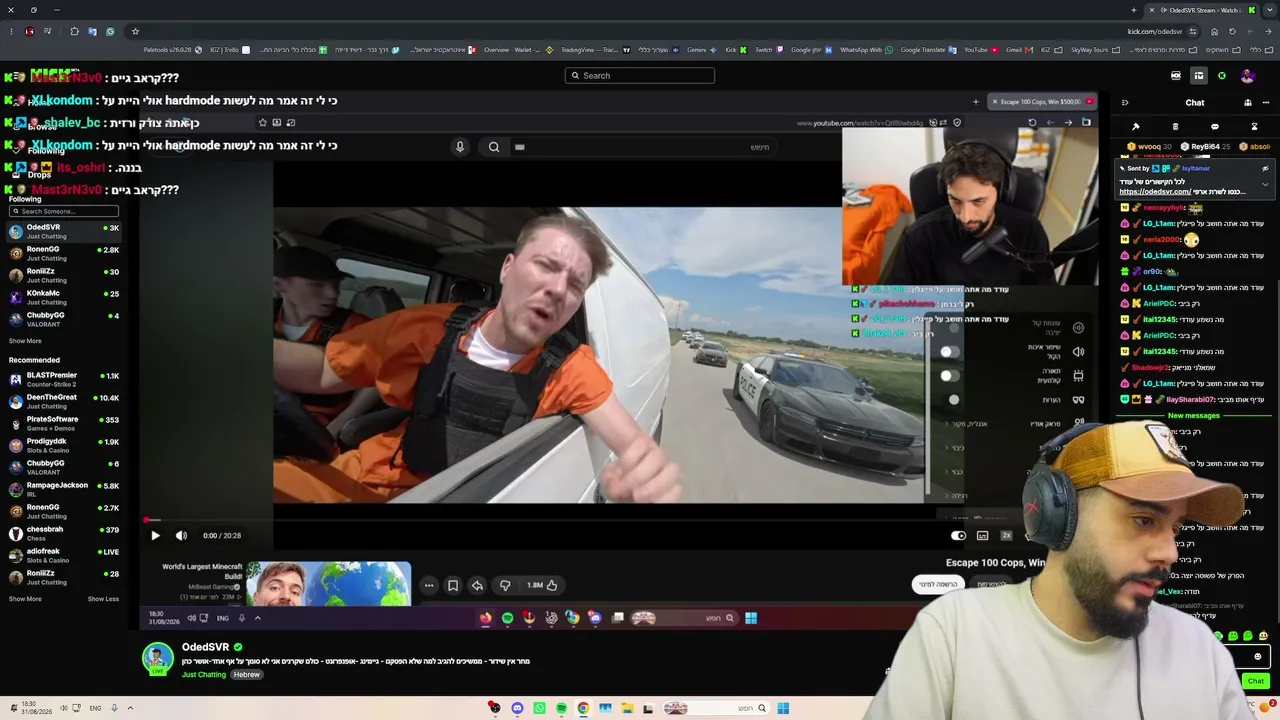Jump to New messages in chat
The height and width of the screenshot is (720, 1280).
(1193, 416)
